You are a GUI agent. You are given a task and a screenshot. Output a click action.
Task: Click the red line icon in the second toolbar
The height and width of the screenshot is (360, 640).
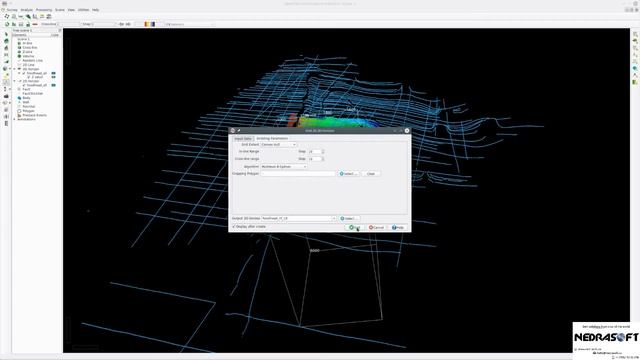click(x=35, y=24)
